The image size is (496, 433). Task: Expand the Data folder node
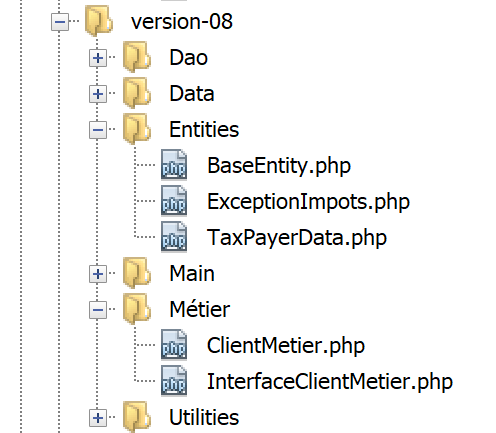98,94
